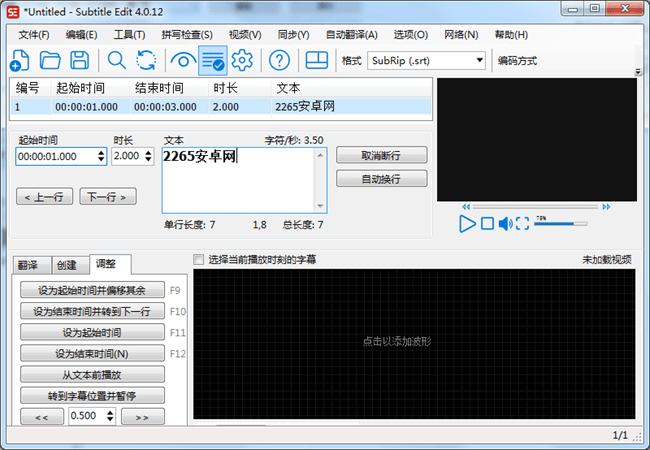Screen dimensions: 650x450
Task: Open the start time spinner control
Action: (x=101, y=156)
